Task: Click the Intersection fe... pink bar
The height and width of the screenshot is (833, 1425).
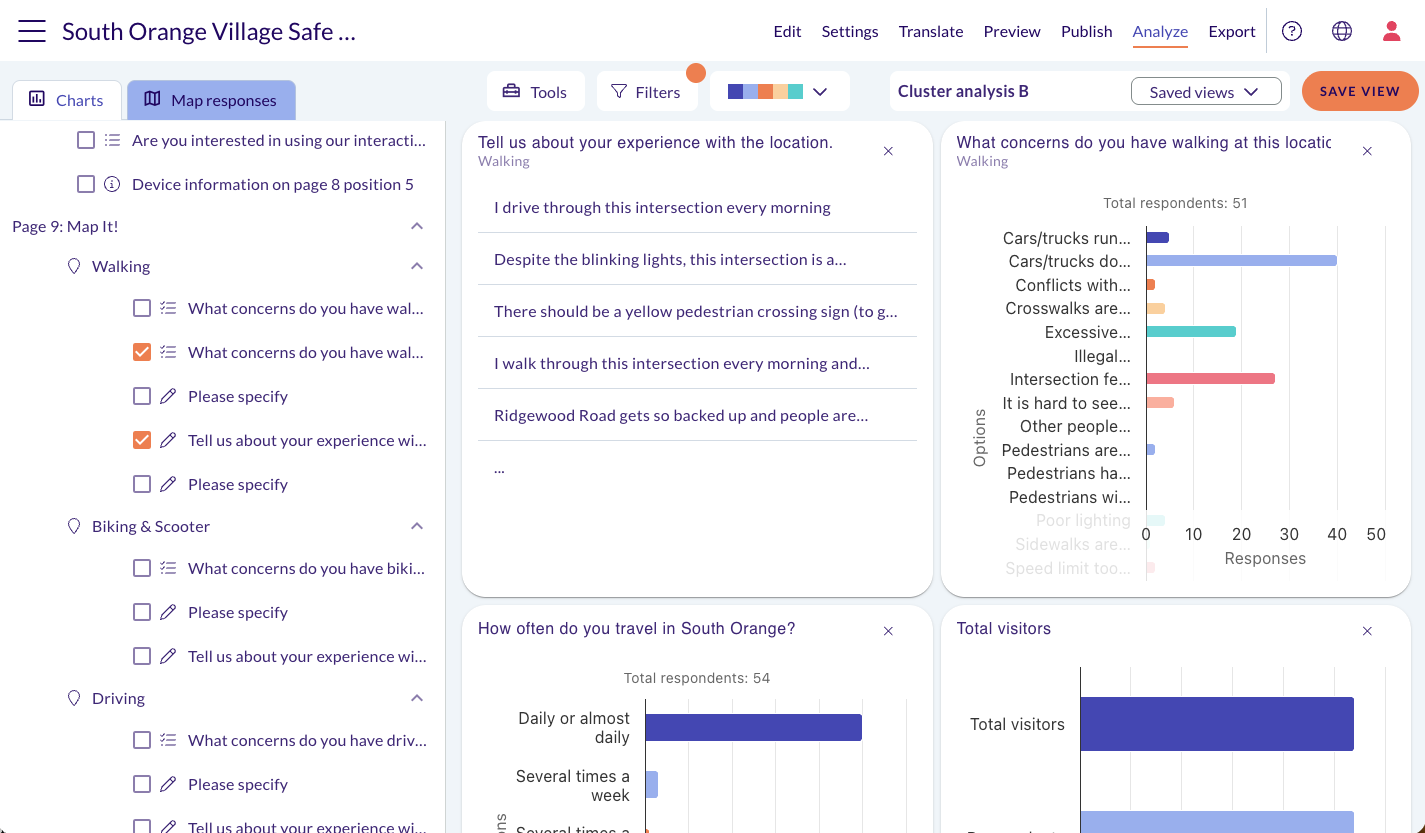Action: 1210,379
